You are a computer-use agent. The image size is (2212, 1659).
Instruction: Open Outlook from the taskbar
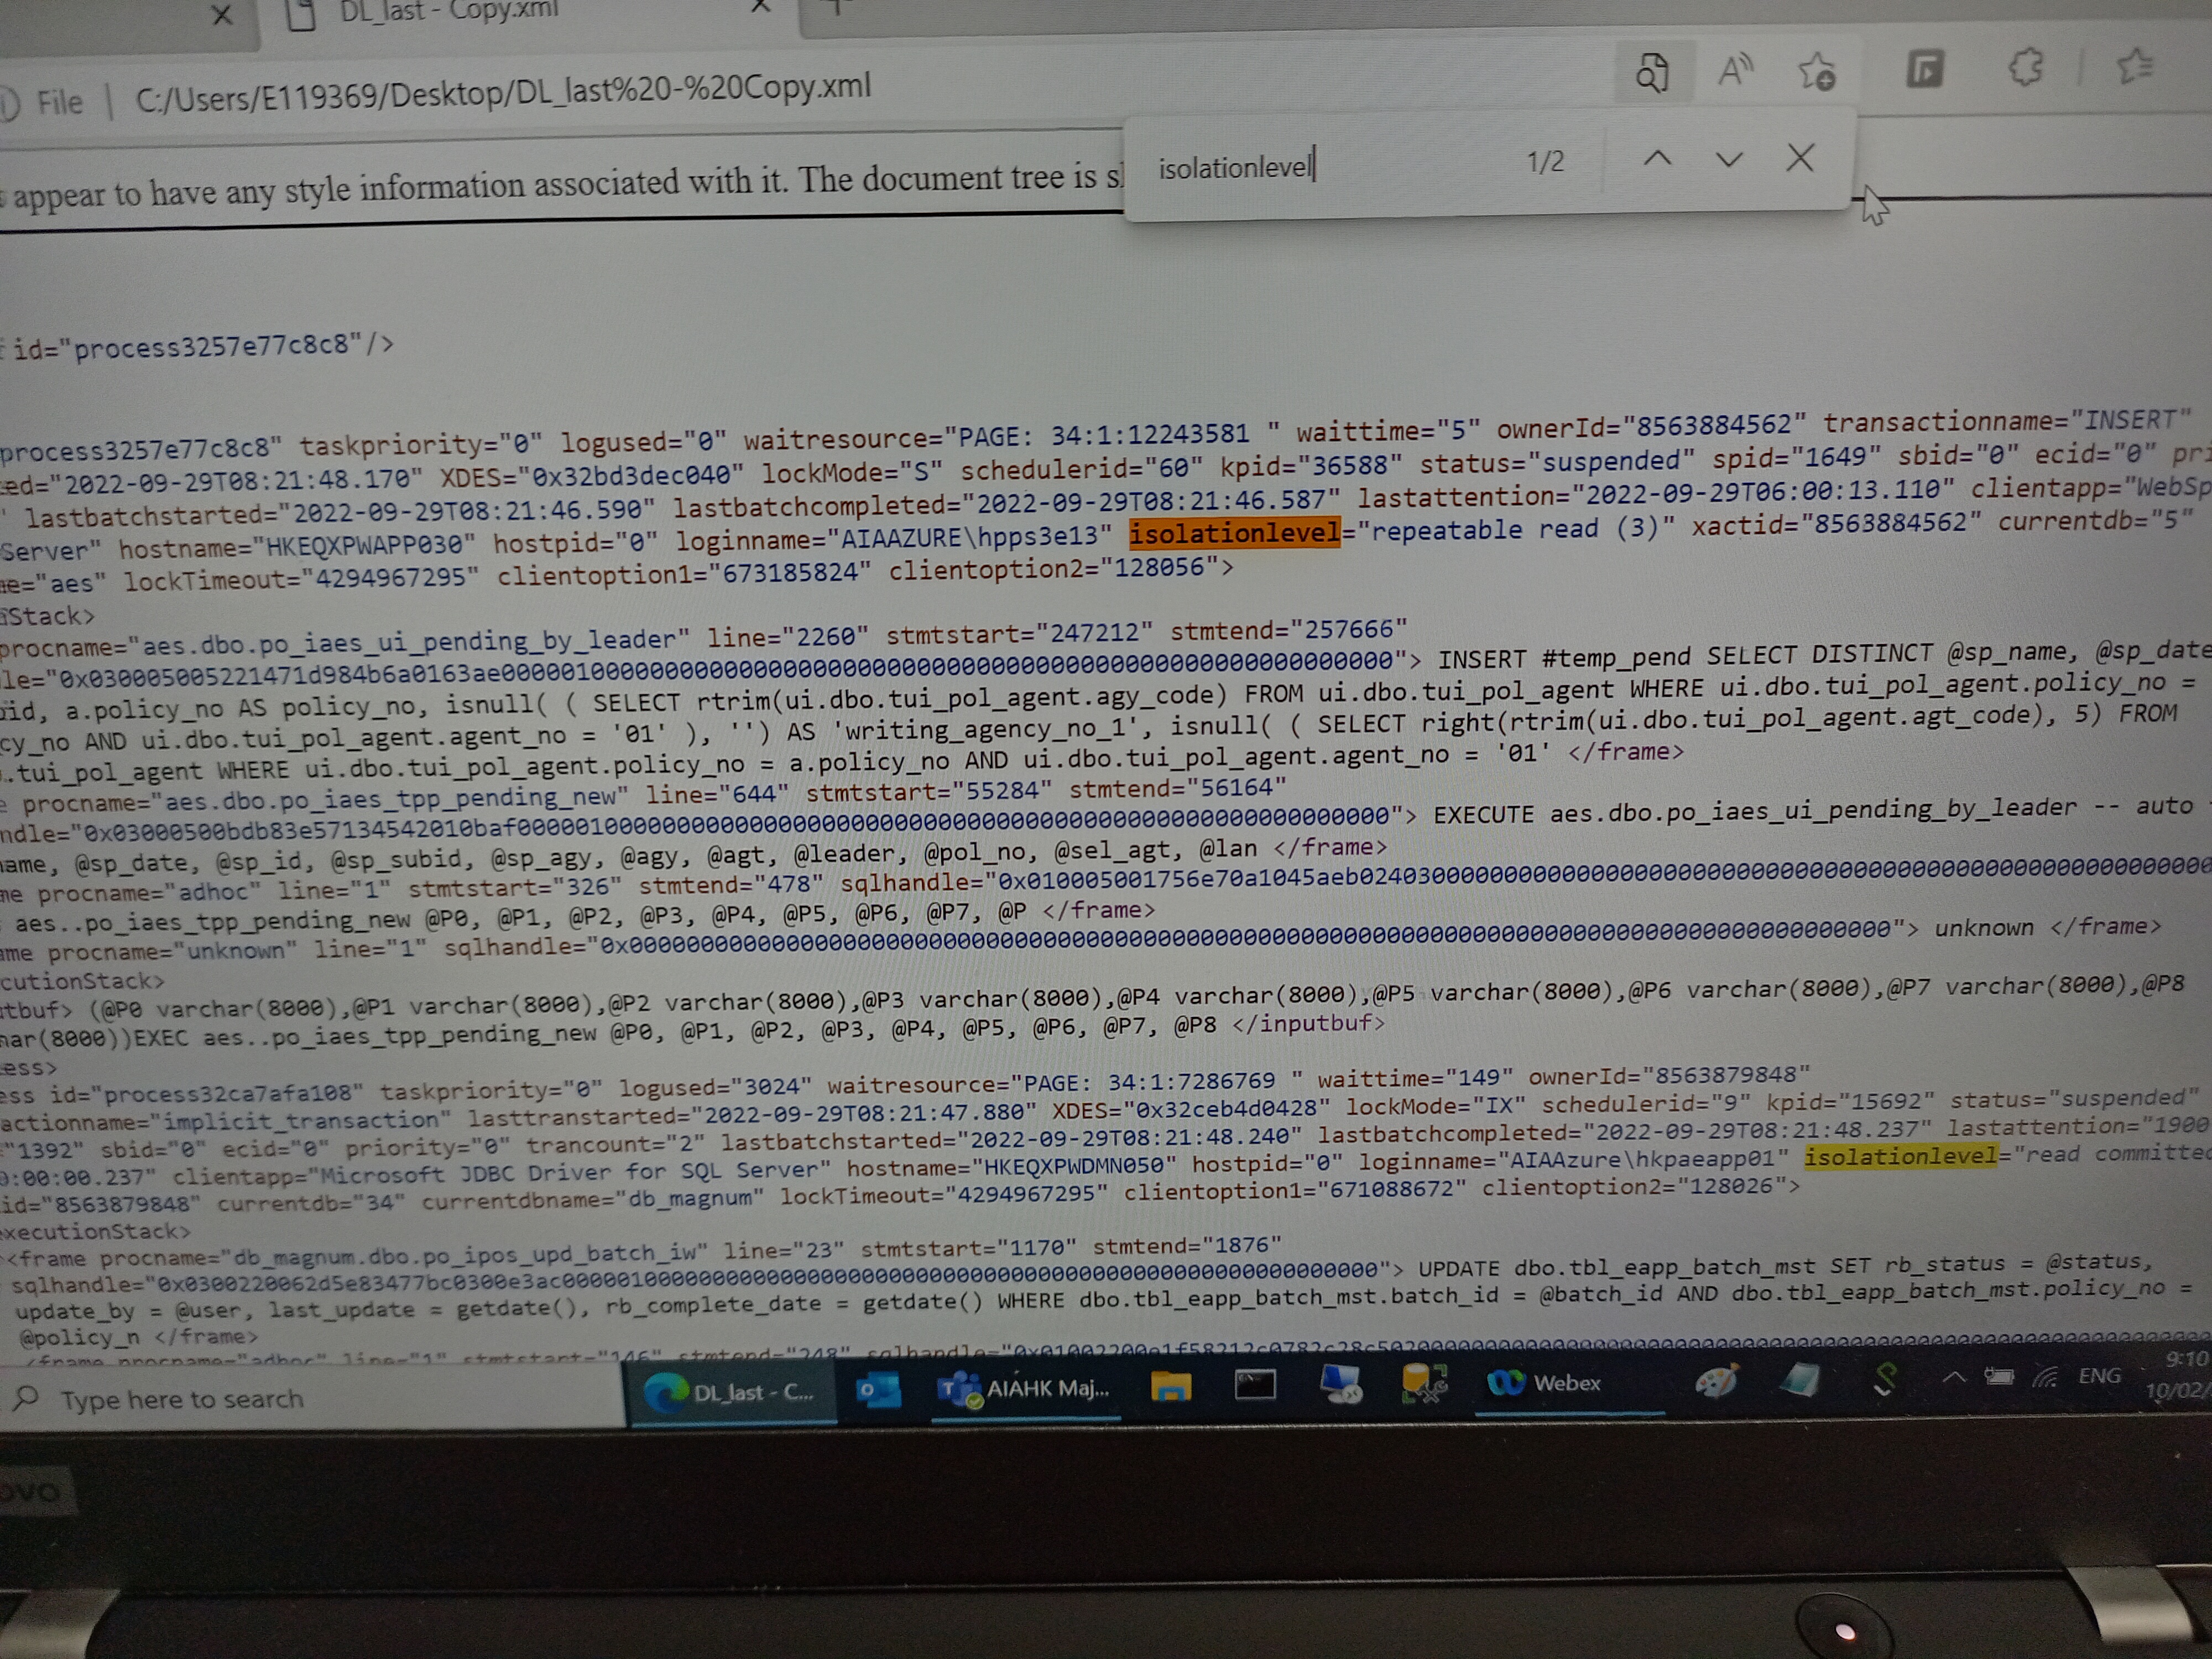point(878,1390)
